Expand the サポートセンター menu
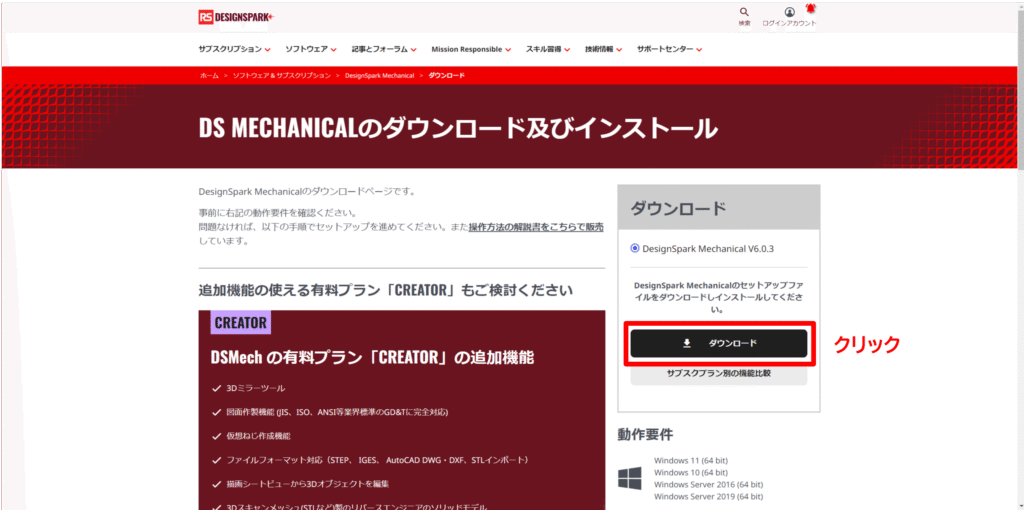 (x=669, y=49)
